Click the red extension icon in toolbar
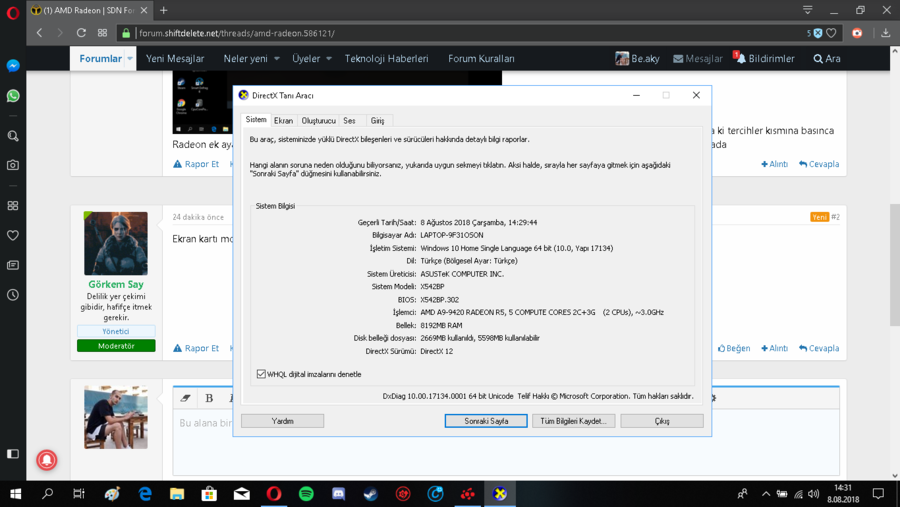The height and width of the screenshot is (507, 900). (857, 33)
